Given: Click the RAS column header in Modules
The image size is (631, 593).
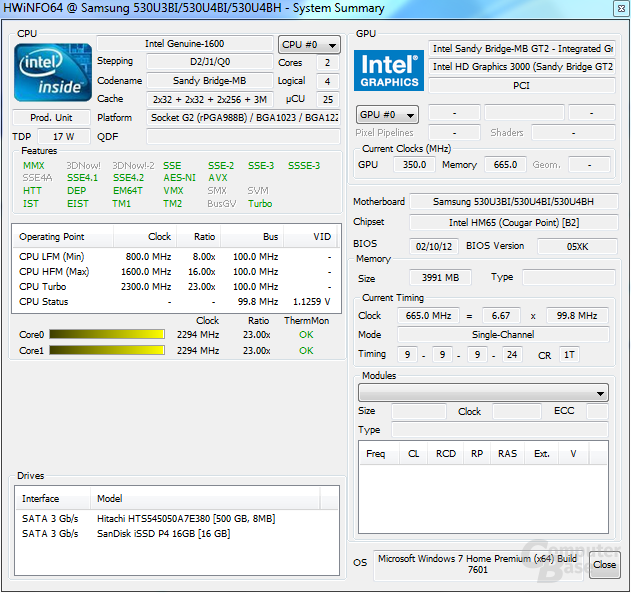Looking at the screenshot, I should 507,453.
